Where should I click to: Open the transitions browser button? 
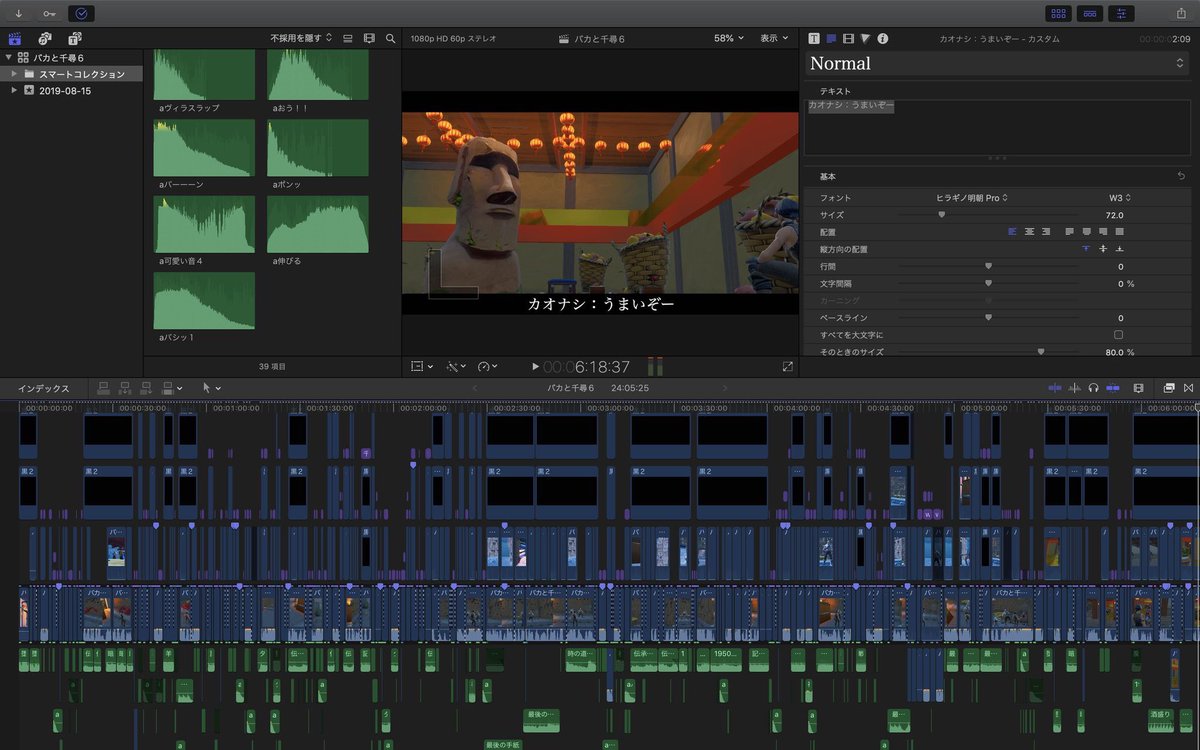click(x=1188, y=388)
